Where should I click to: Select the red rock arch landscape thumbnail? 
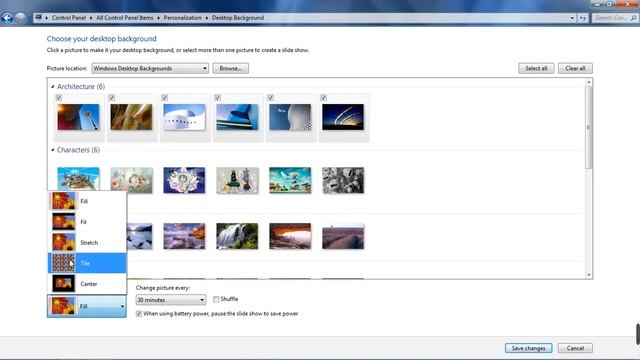click(290, 236)
